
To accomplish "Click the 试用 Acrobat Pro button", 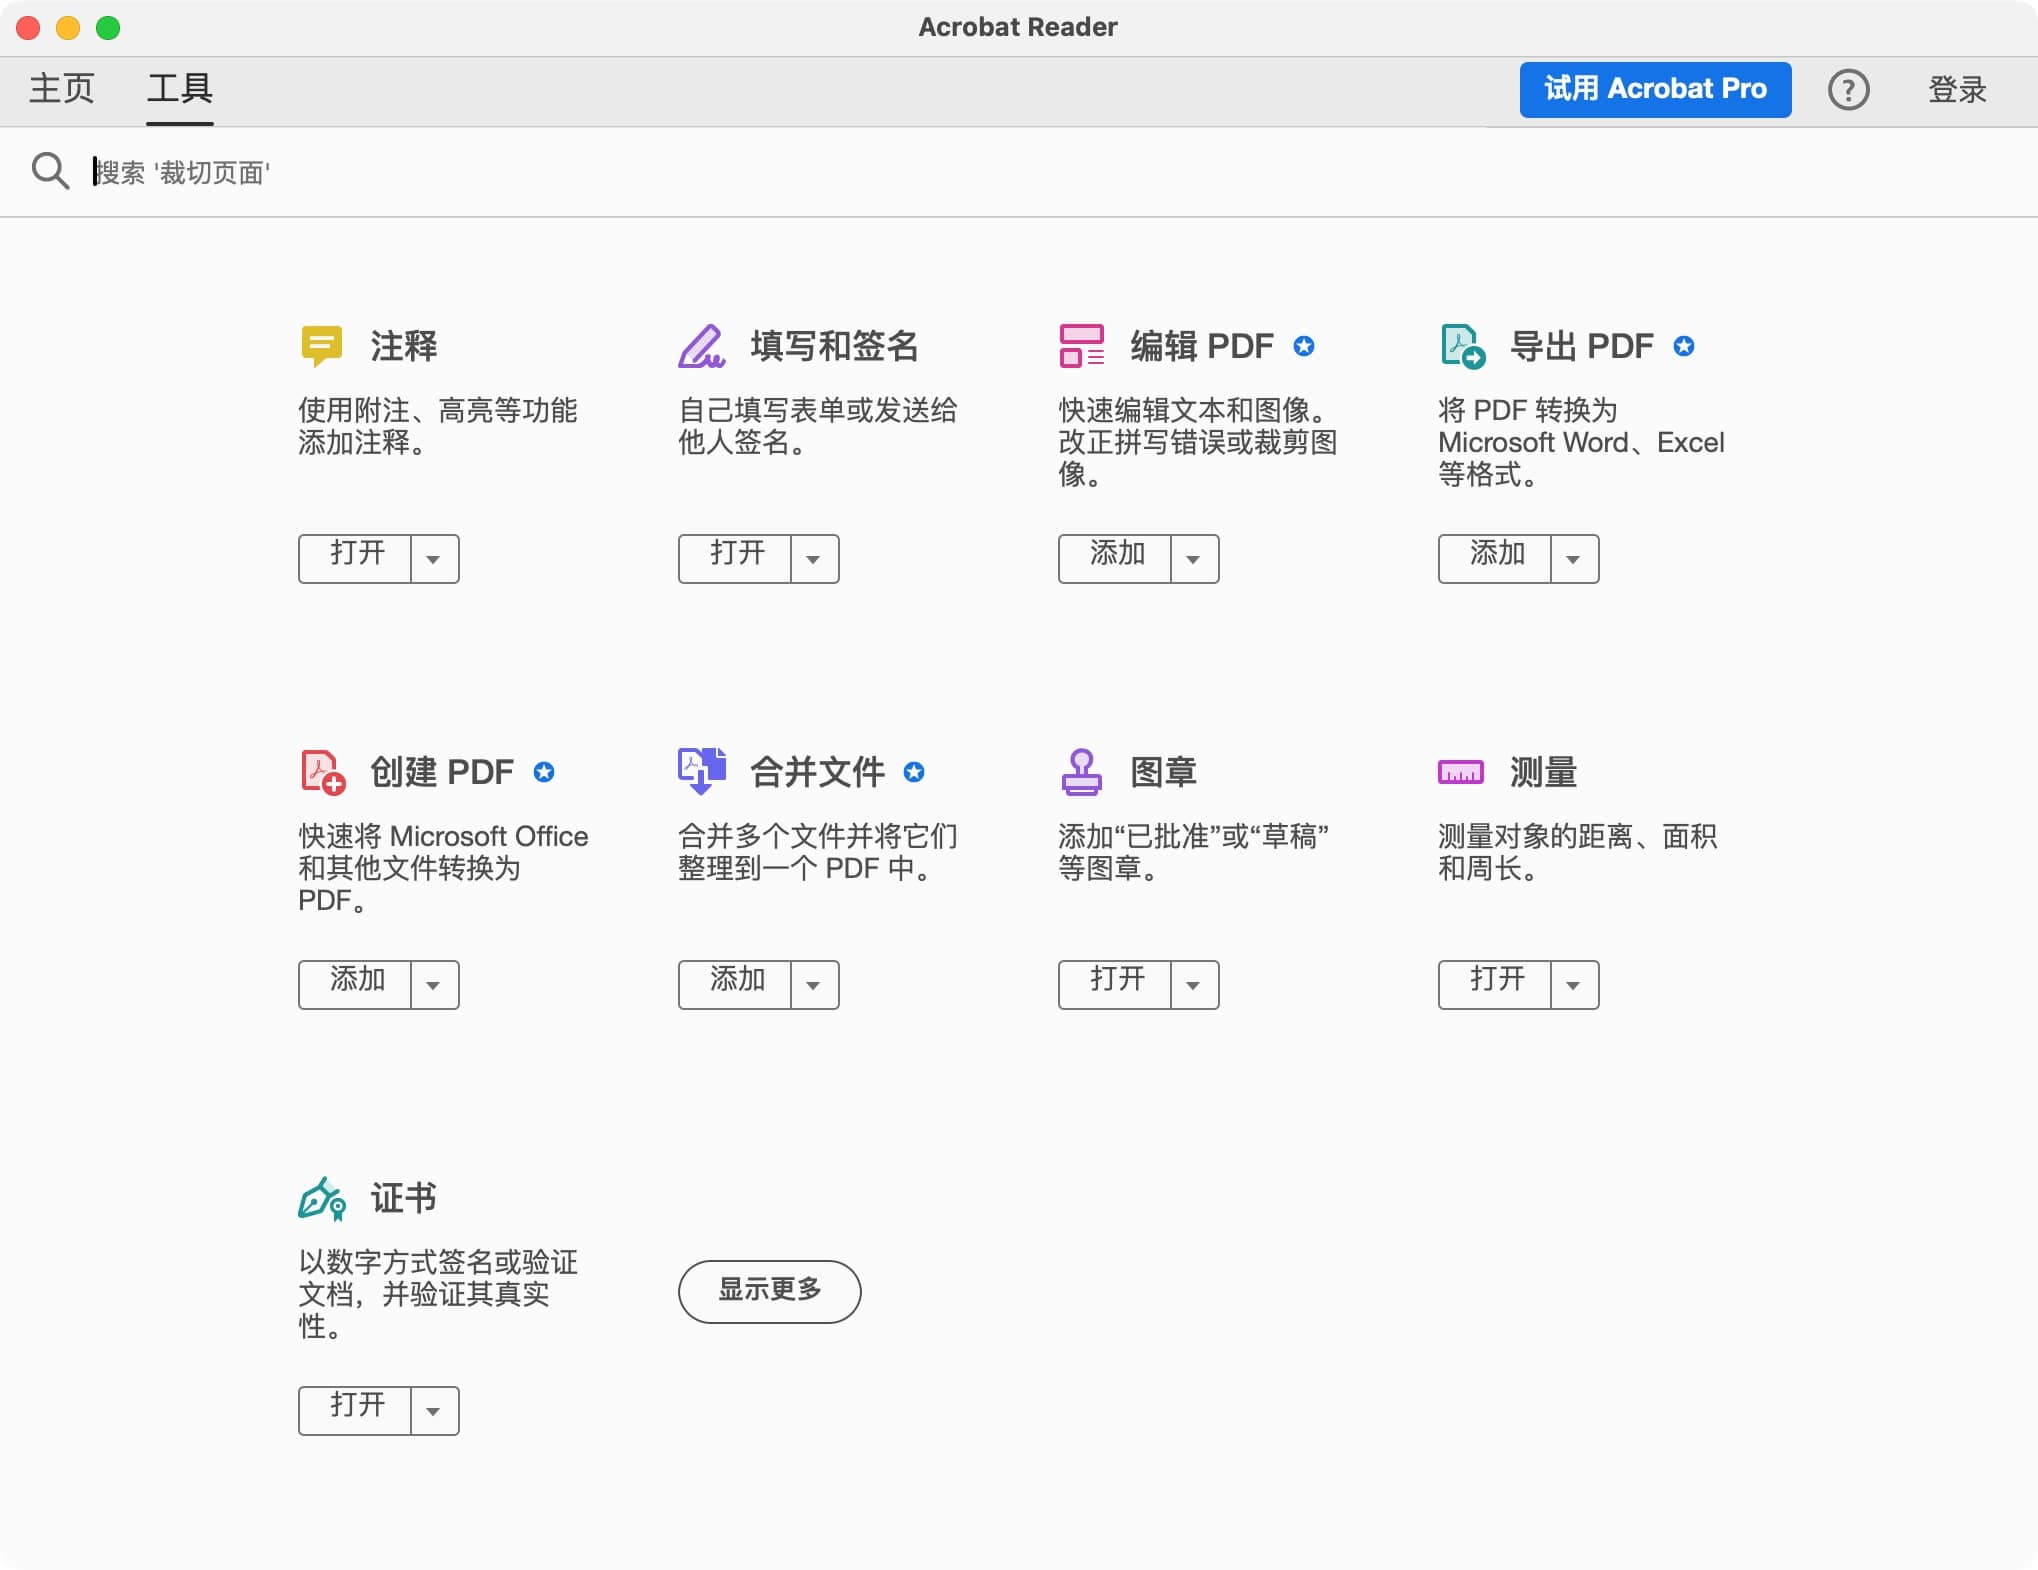I will (x=1655, y=90).
